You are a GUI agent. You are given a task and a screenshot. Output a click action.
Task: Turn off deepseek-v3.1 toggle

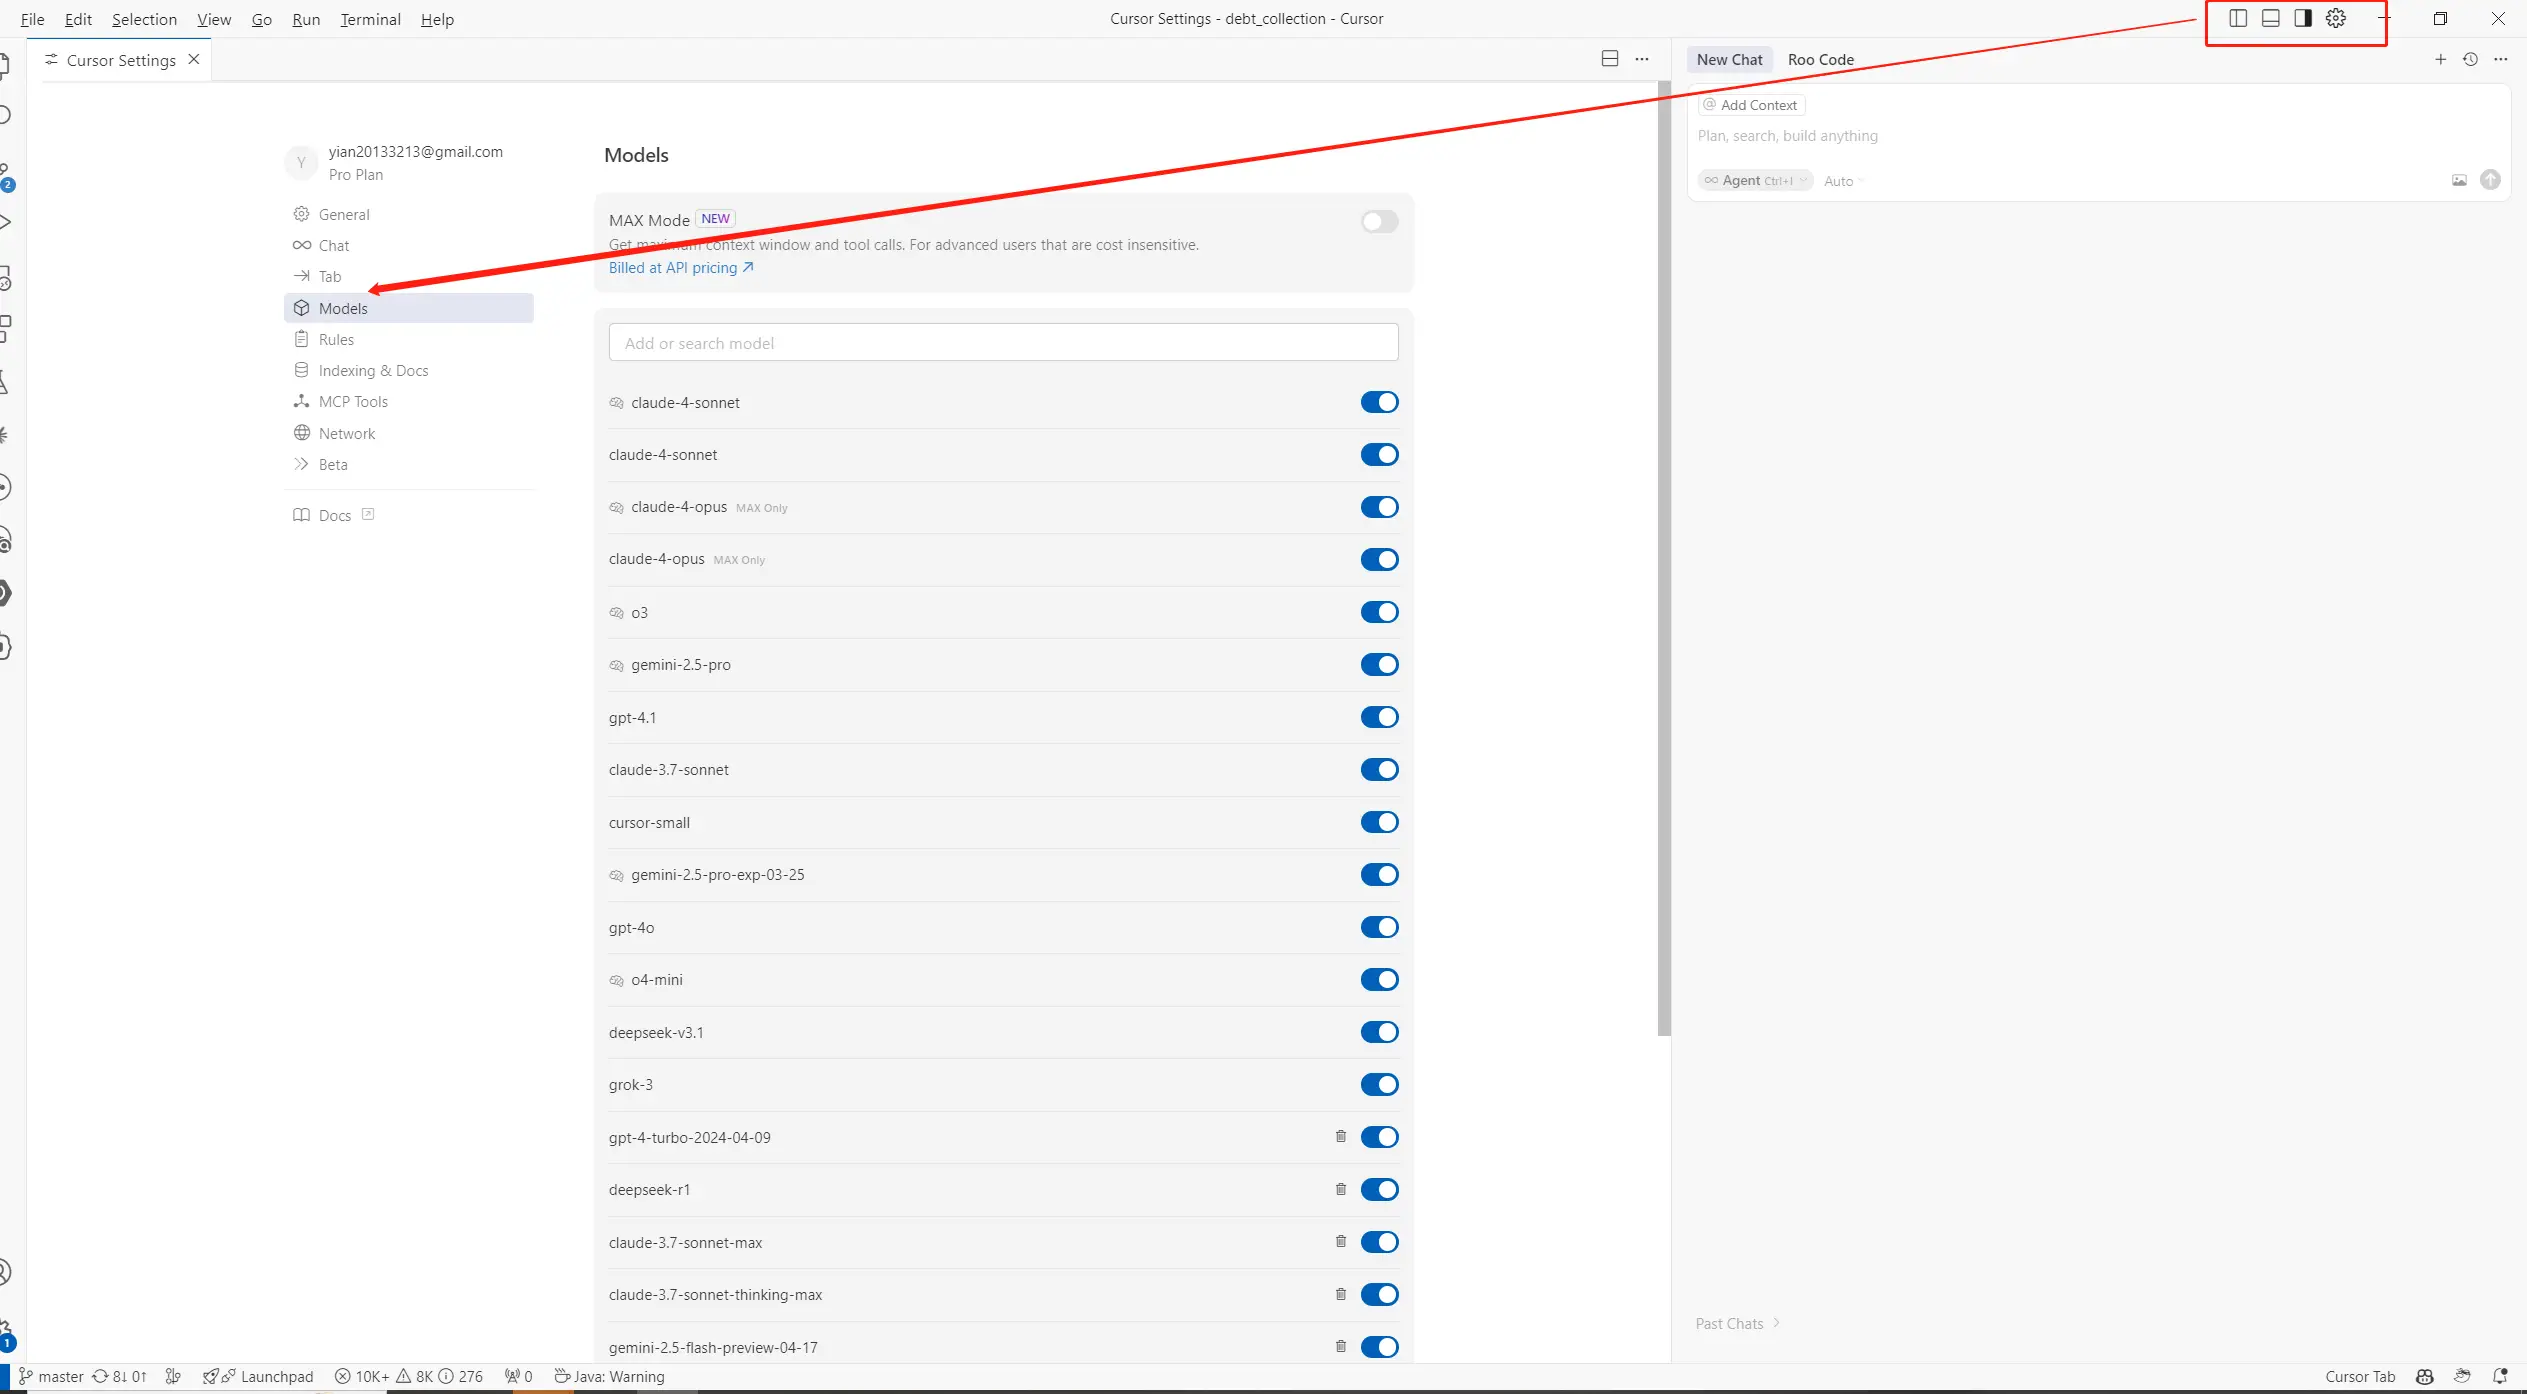(x=1379, y=1032)
